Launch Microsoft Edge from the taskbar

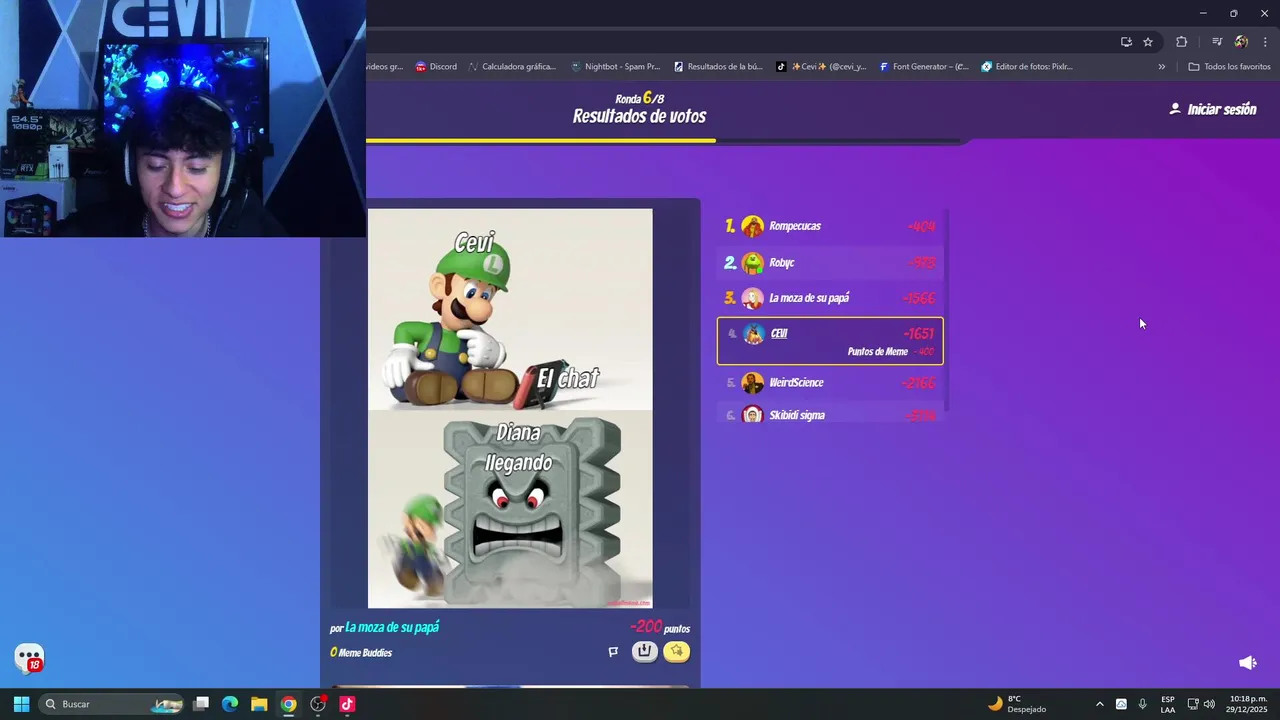pos(230,704)
